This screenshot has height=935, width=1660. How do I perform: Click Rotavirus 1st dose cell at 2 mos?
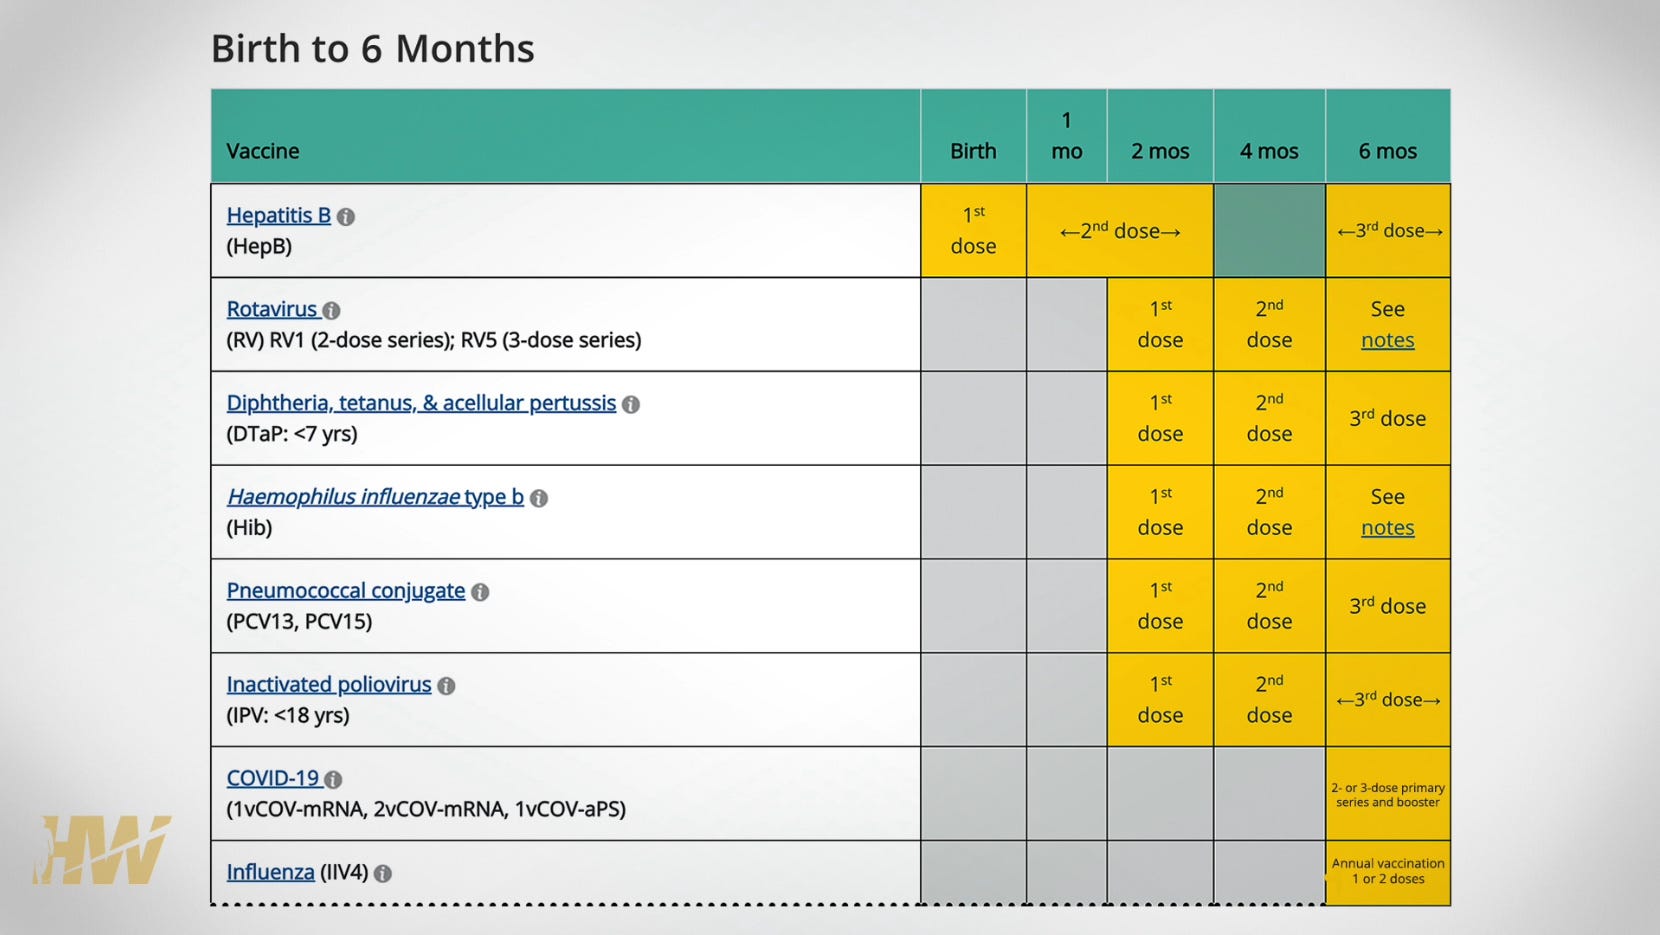coord(1160,324)
